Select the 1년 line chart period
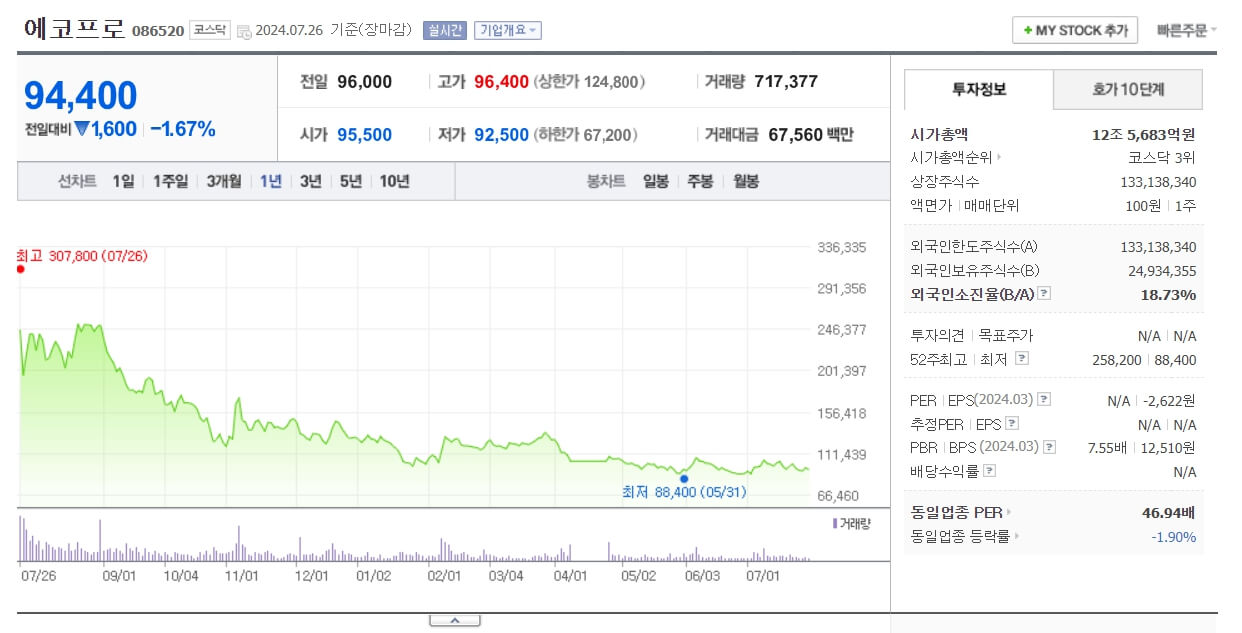 pyautogui.click(x=270, y=181)
